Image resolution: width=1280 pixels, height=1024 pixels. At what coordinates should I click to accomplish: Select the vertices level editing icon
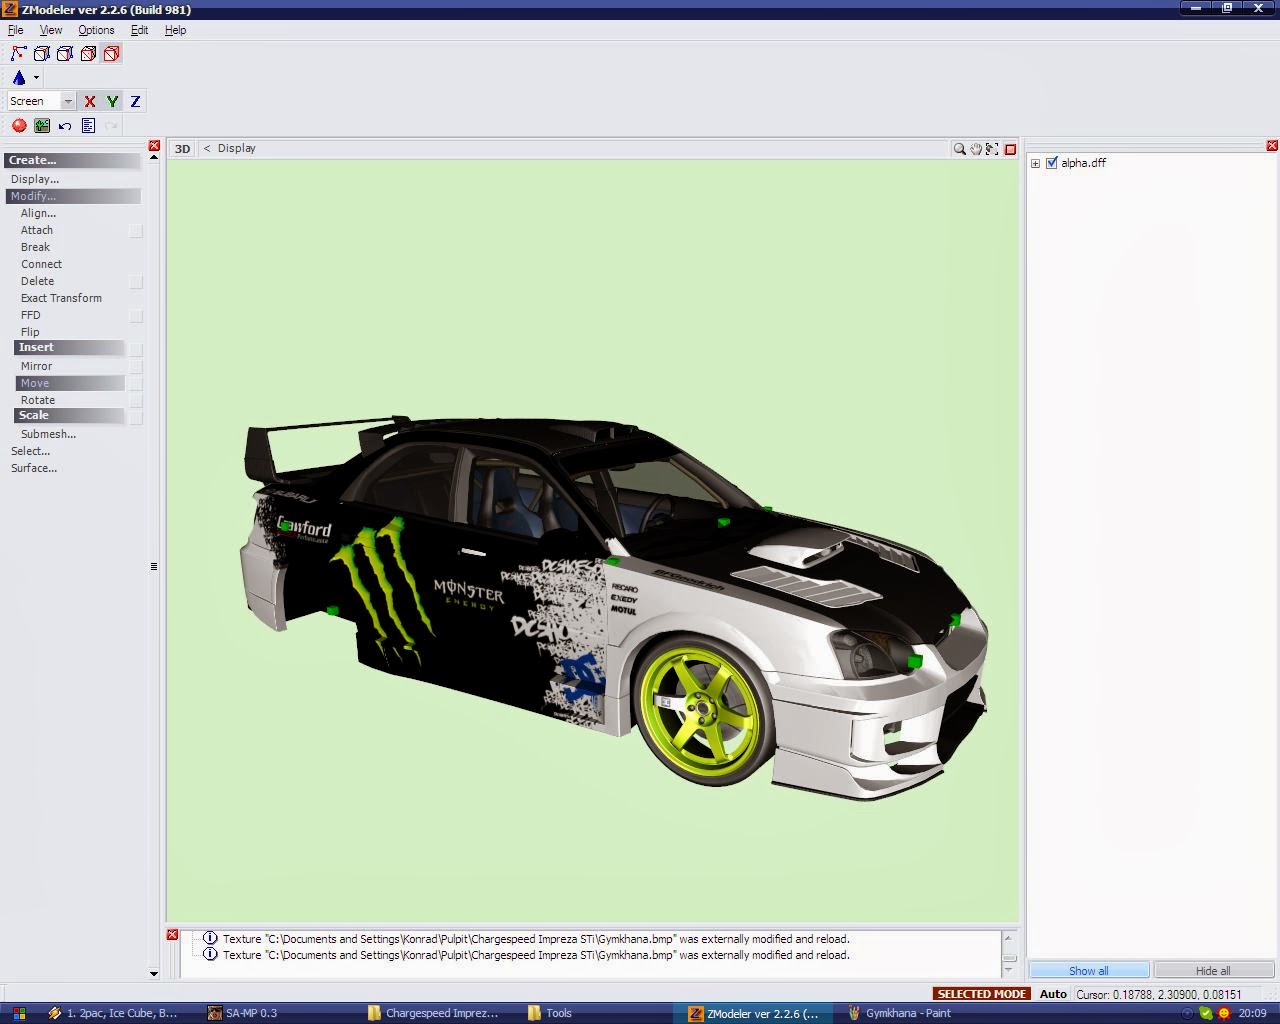tap(19, 54)
